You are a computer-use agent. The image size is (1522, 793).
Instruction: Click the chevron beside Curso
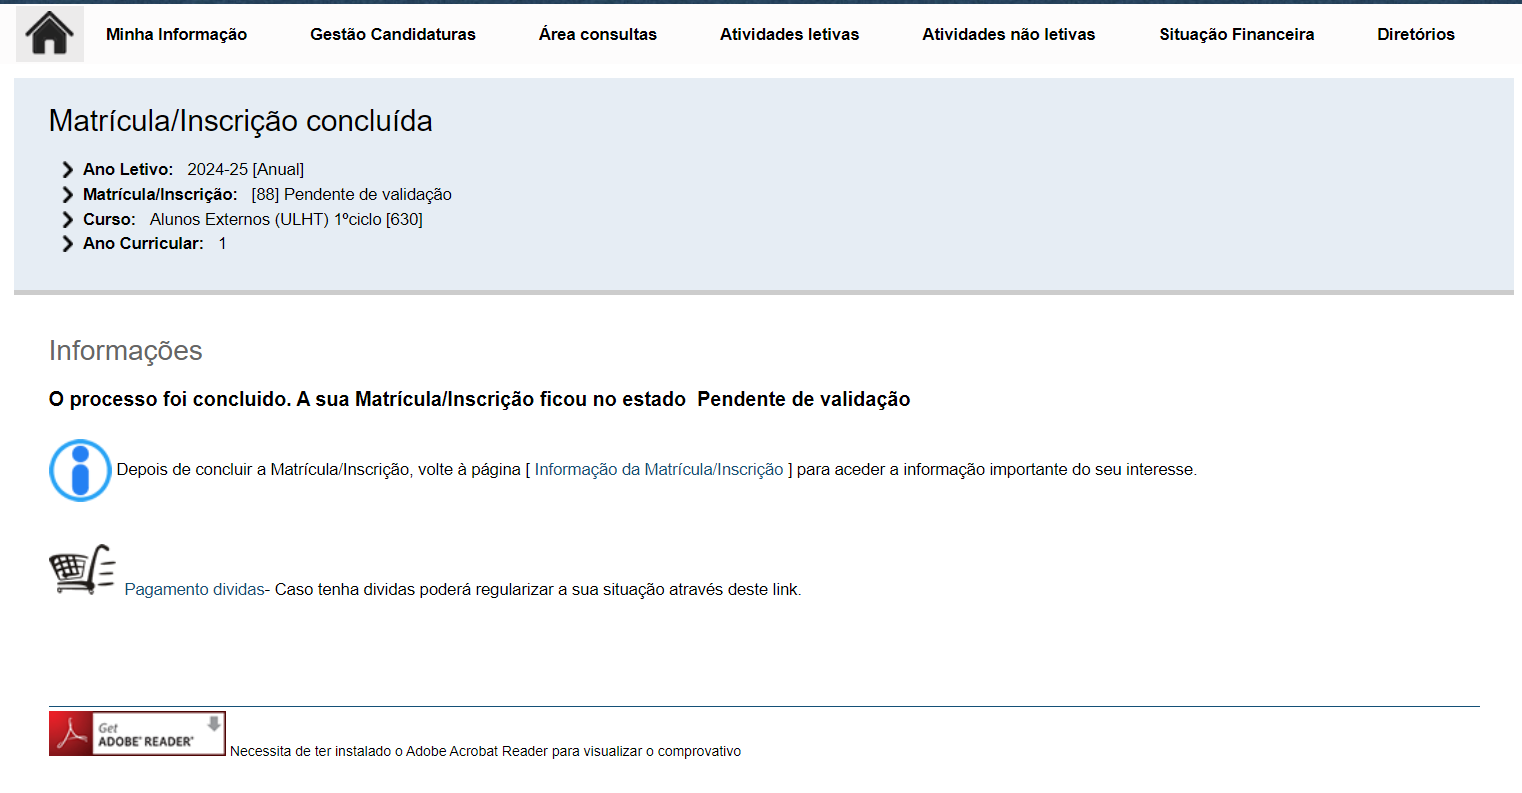[x=67, y=219]
